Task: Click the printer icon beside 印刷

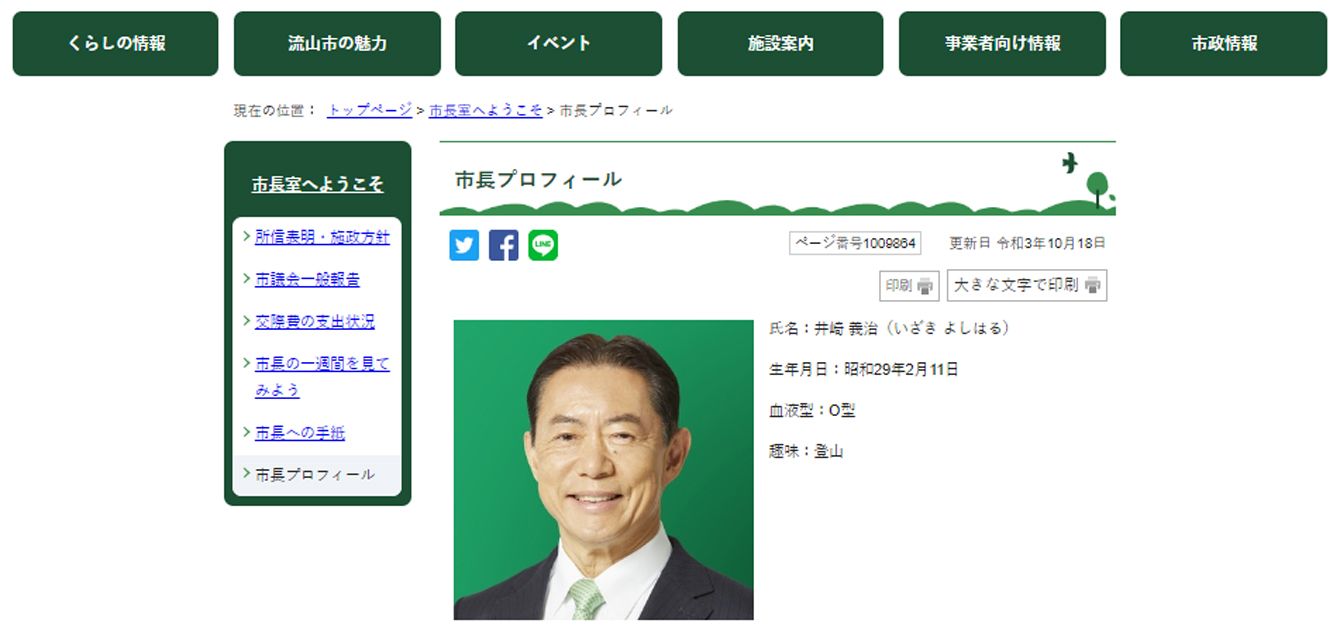Action: pyautogui.click(x=925, y=286)
